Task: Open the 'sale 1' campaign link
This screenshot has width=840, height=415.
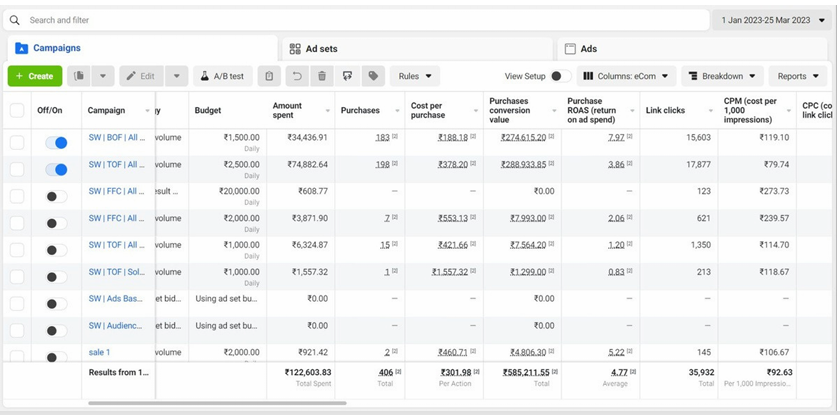Action: [x=99, y=352]
